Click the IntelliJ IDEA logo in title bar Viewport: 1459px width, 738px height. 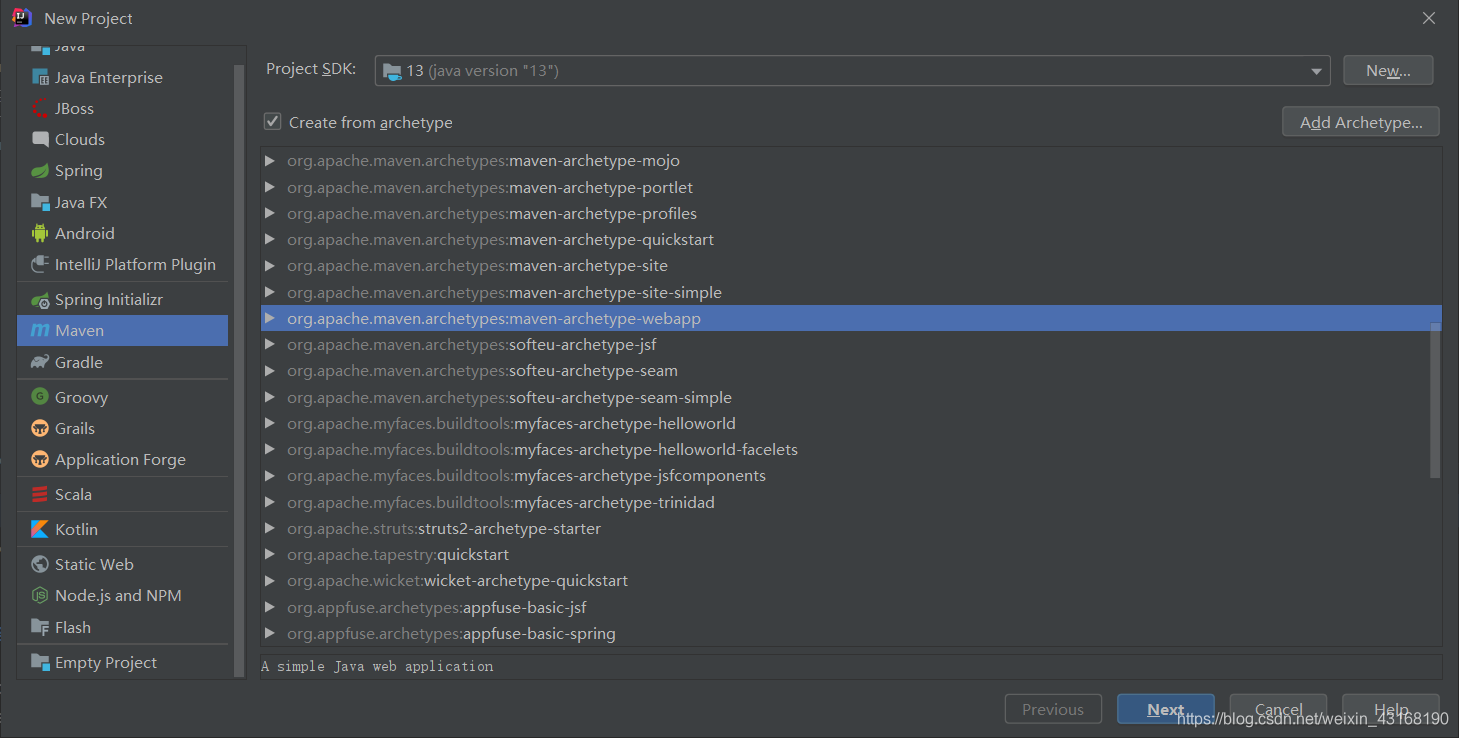click(x=22, y=18)
